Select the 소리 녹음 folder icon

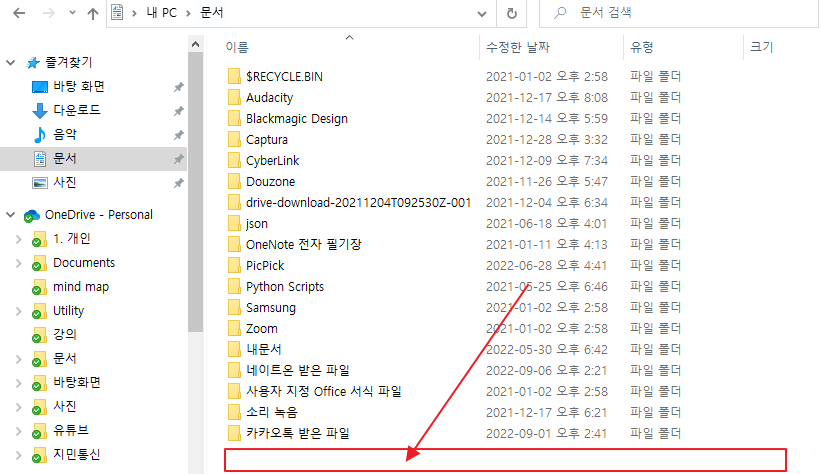point(234,412)
